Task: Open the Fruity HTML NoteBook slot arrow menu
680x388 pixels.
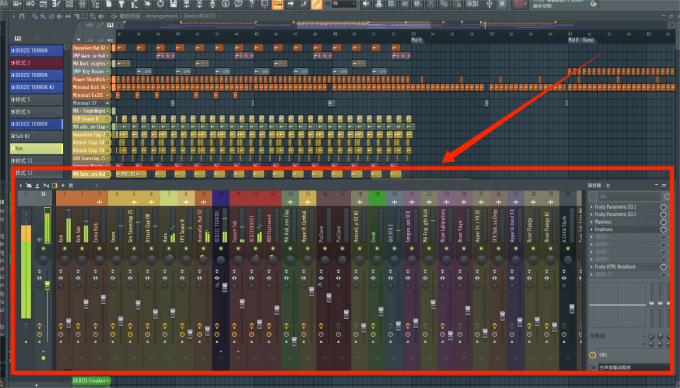Action: coord(592,267)
